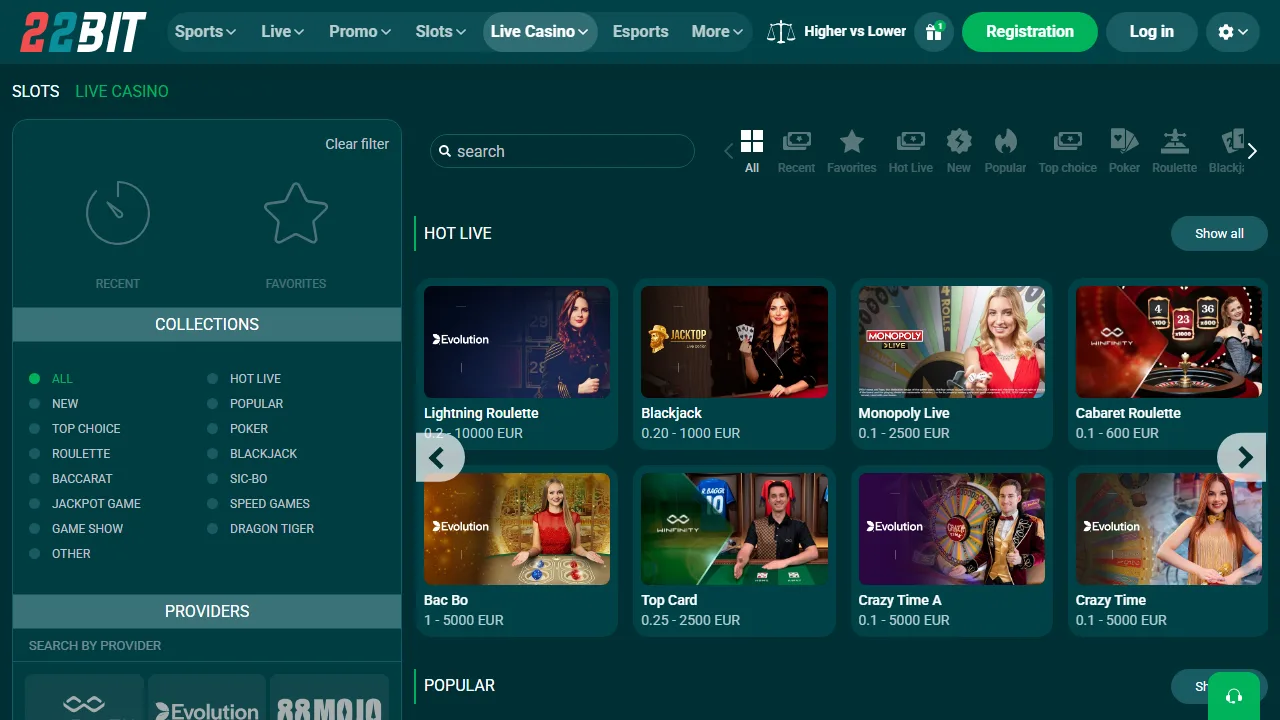Click Clear filter link

coord(357,144)
